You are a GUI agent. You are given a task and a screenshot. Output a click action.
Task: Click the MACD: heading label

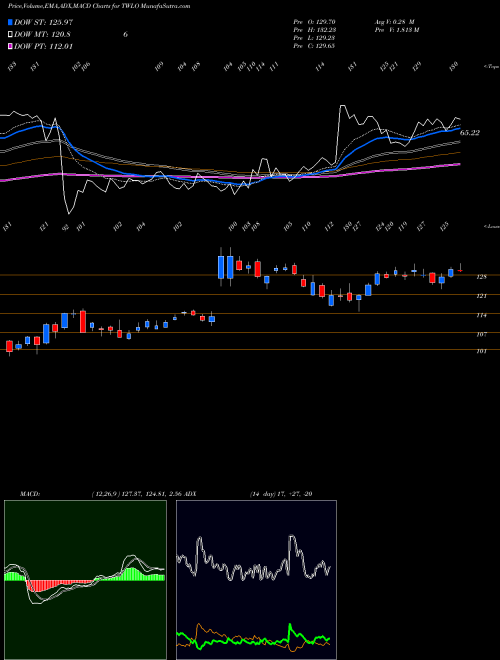[30, 494]
